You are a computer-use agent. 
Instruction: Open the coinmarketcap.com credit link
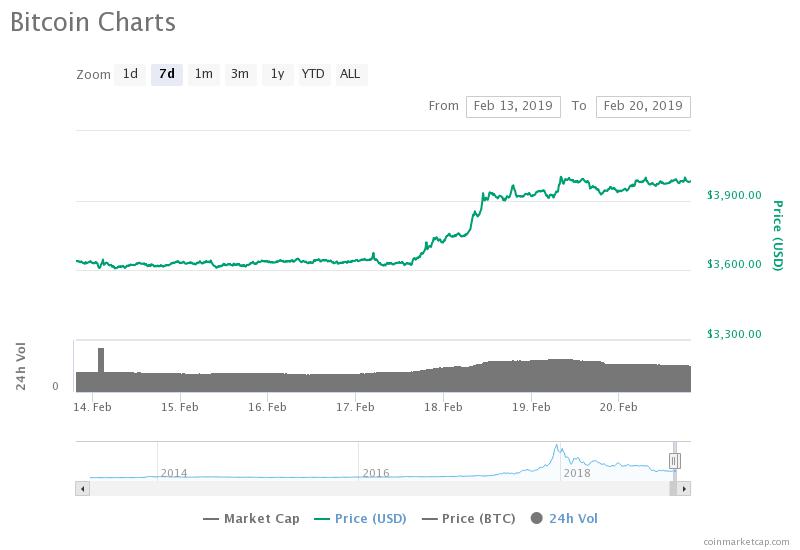click(x=746, y=542)
